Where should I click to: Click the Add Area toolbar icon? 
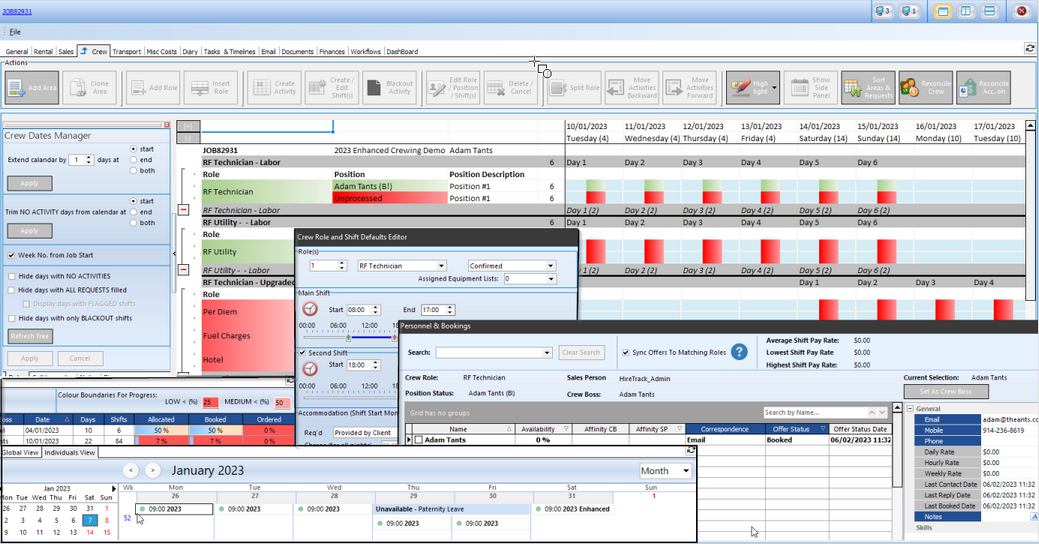[32, 88]
